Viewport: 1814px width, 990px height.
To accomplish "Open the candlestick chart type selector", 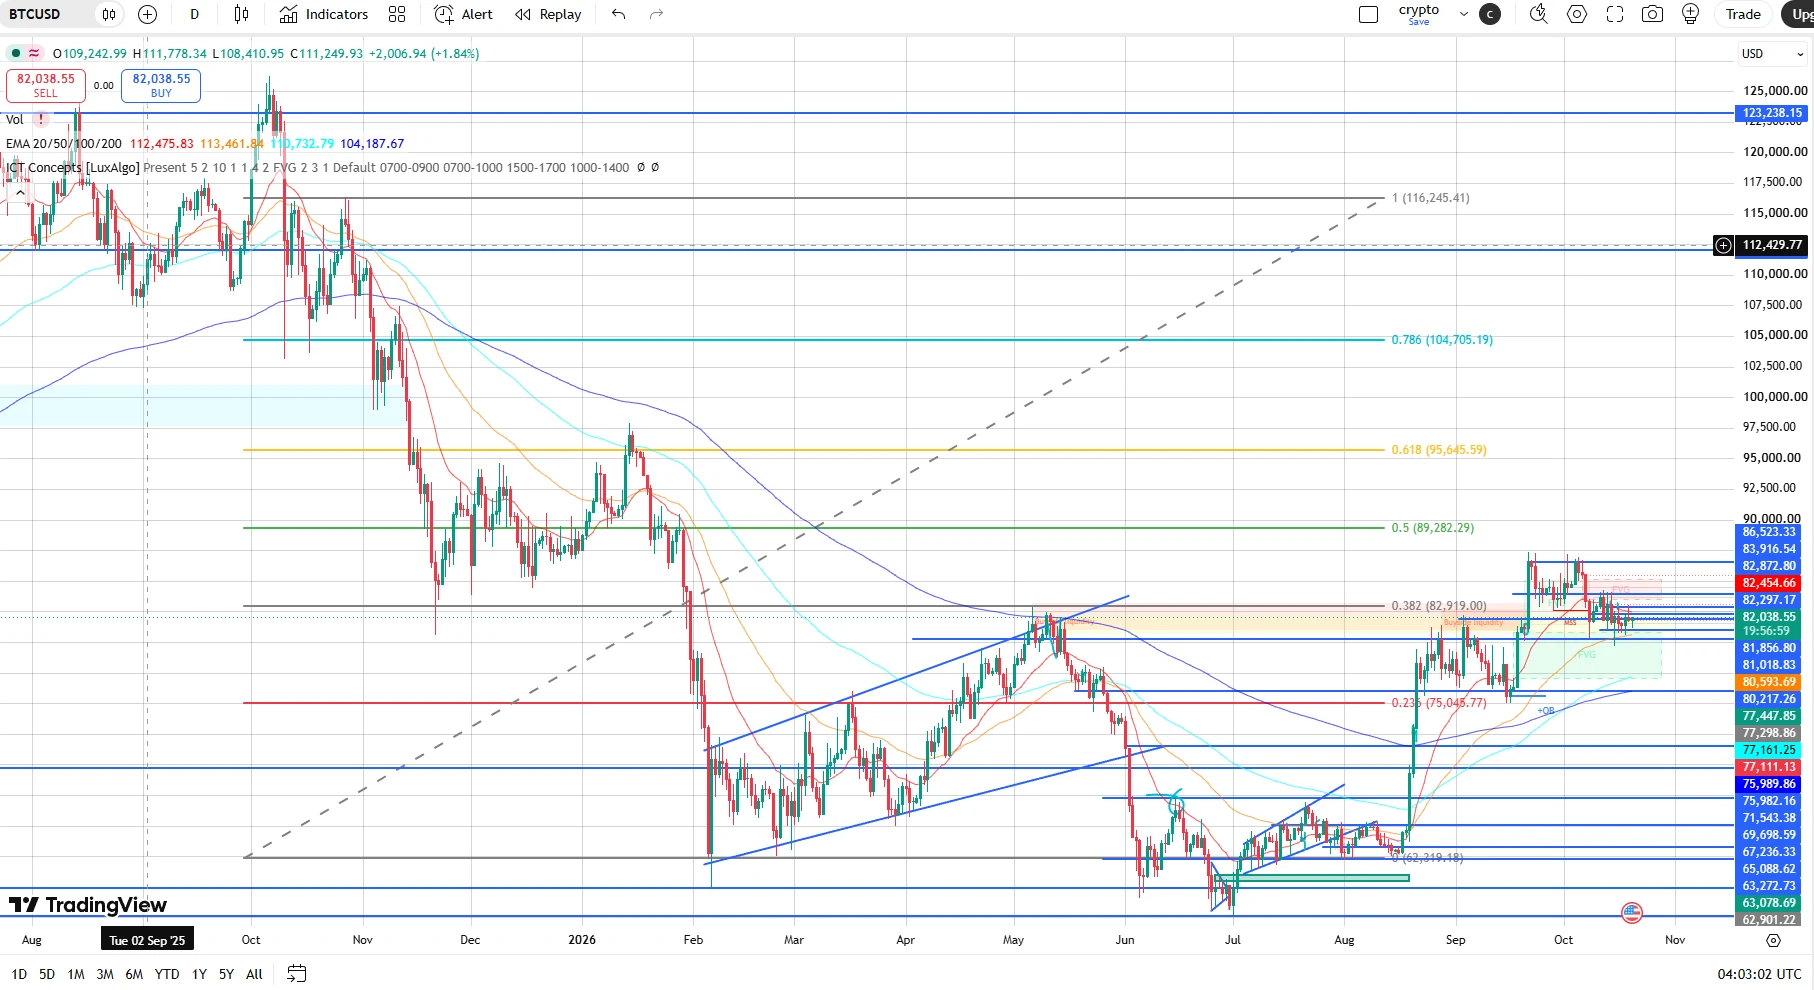I will coord(241,14).
